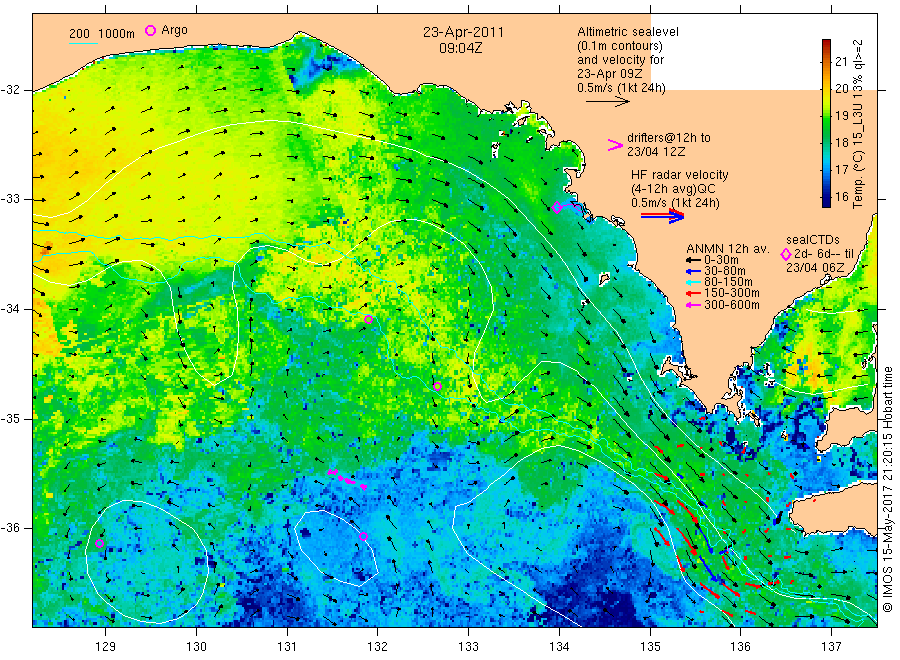Click the magenta drifter track near 131.6E, 35.5S

pyautogui.click(x=347, y=479)
